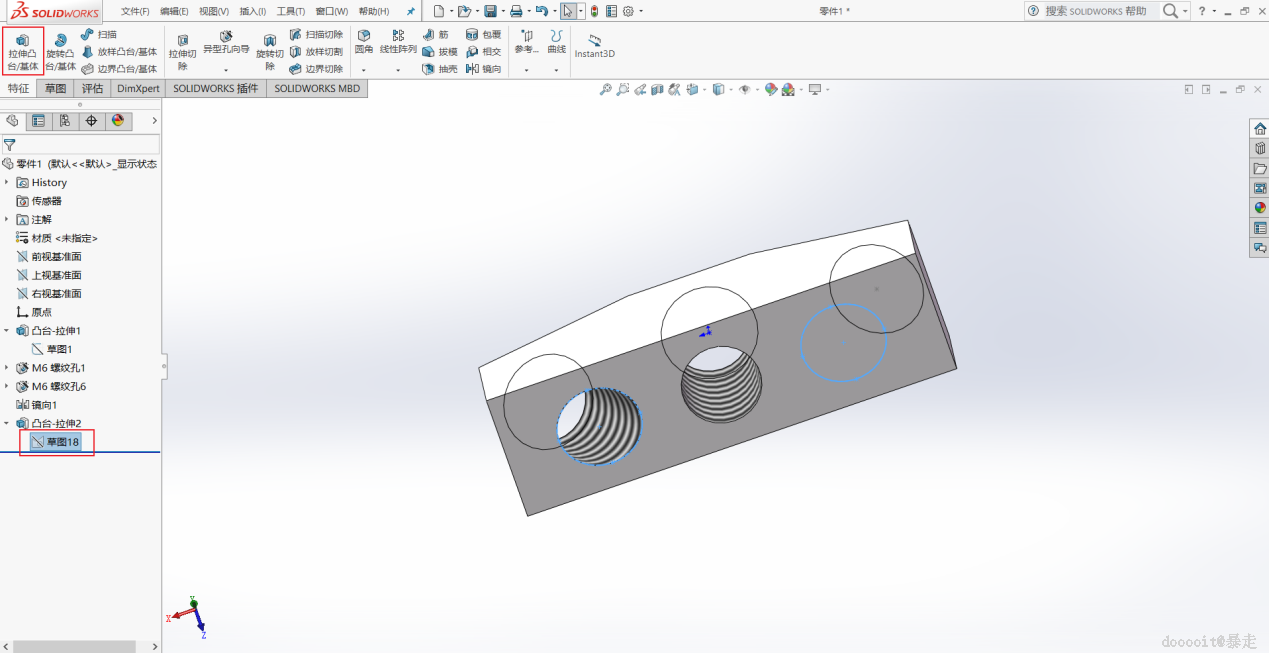Open the appearances color ball in right task pane
1269x653 pixels.
point(1260,207)
